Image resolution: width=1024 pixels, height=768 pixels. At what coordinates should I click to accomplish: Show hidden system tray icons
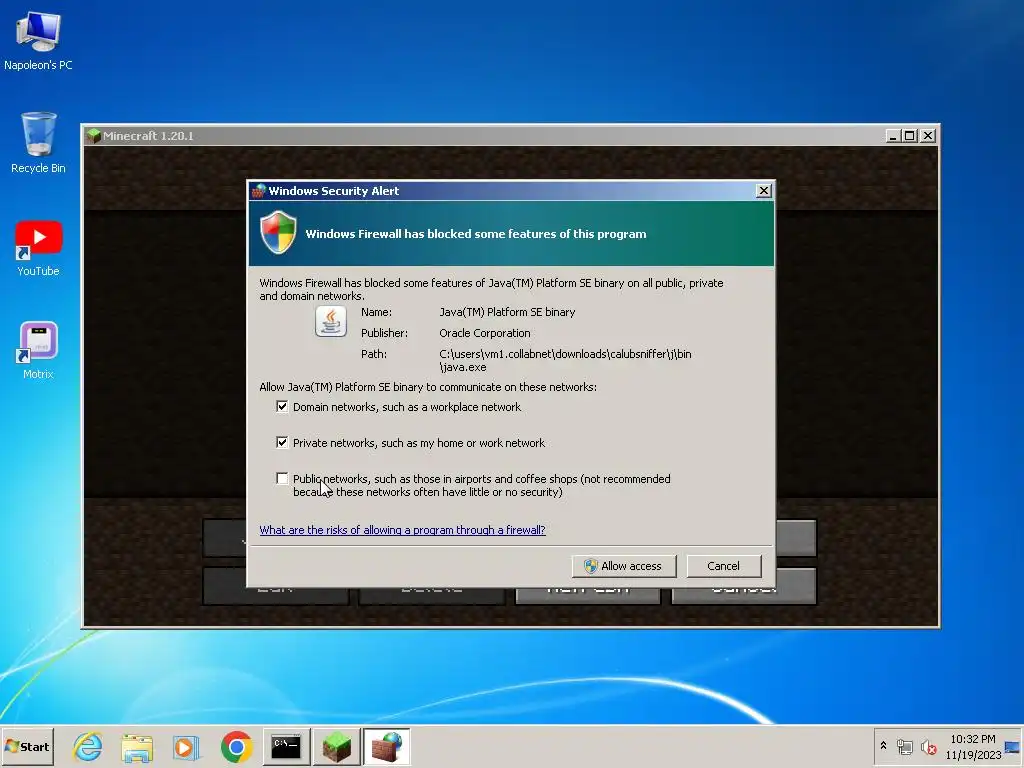[884, 745]
